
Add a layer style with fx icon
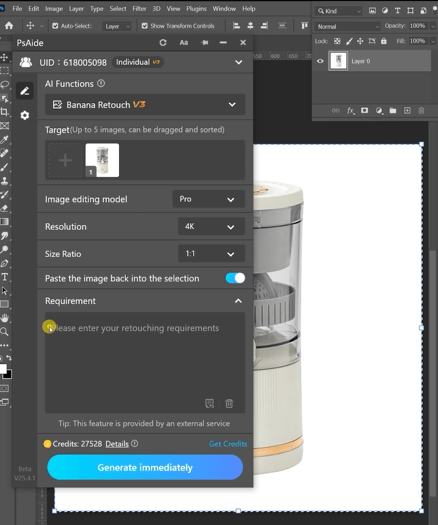[350, 110]
